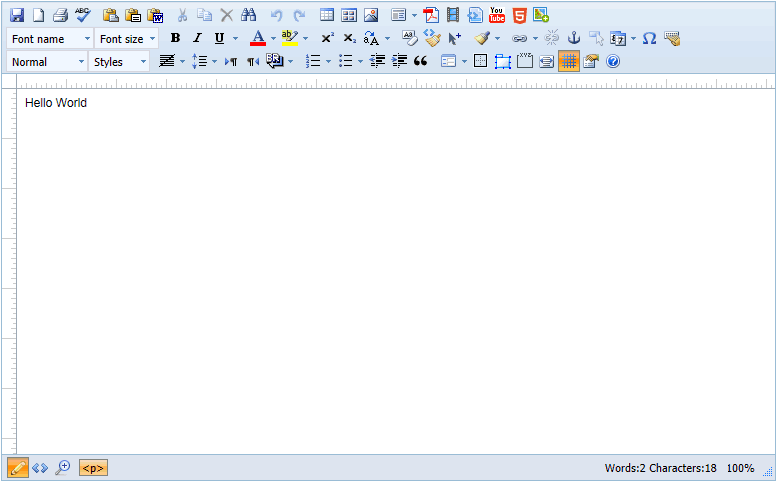The height and width of the screenshot is (482, 777).
Task: Insert anchor via anchor icon
Action: coord(574,38)
